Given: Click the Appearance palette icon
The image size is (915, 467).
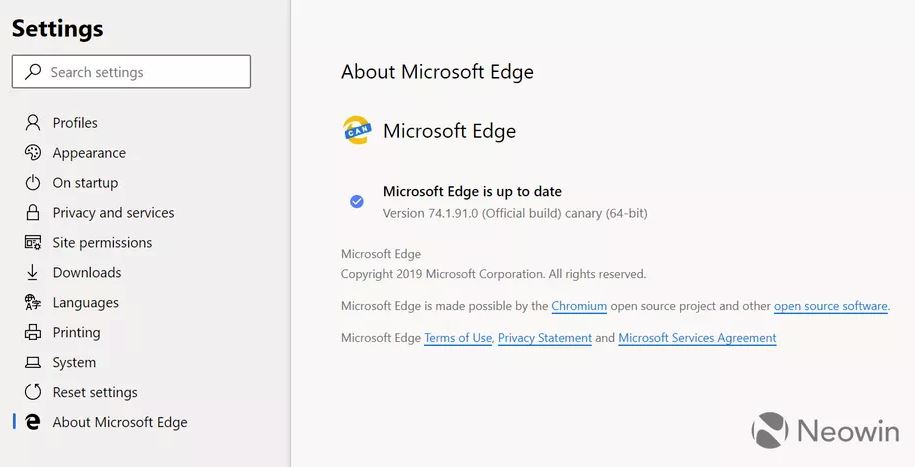Looking at the screenshot, I should 33,153.
